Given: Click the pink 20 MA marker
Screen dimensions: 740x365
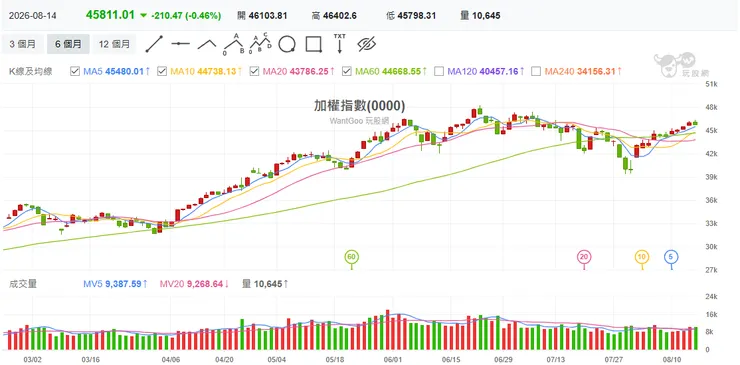Looking at the screenshot, I should (x=584, y=257).
